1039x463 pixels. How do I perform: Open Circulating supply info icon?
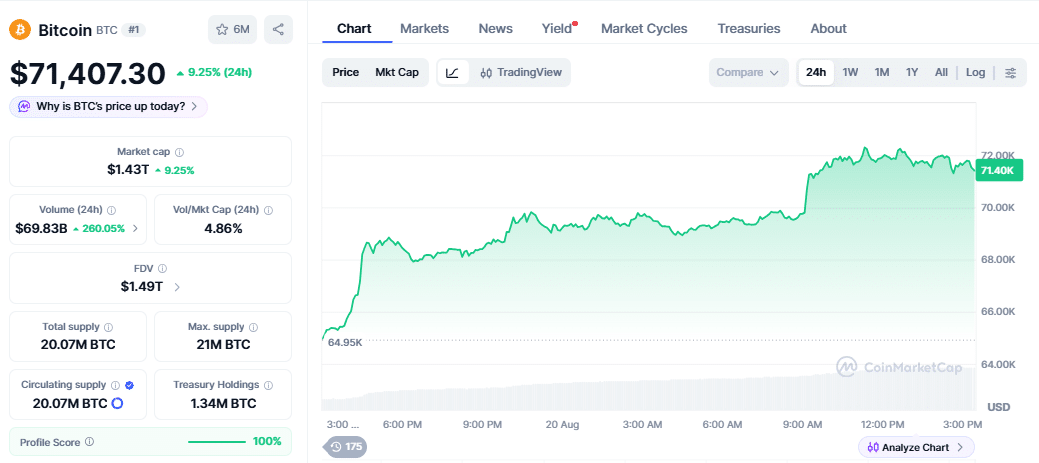click(115, 385)
